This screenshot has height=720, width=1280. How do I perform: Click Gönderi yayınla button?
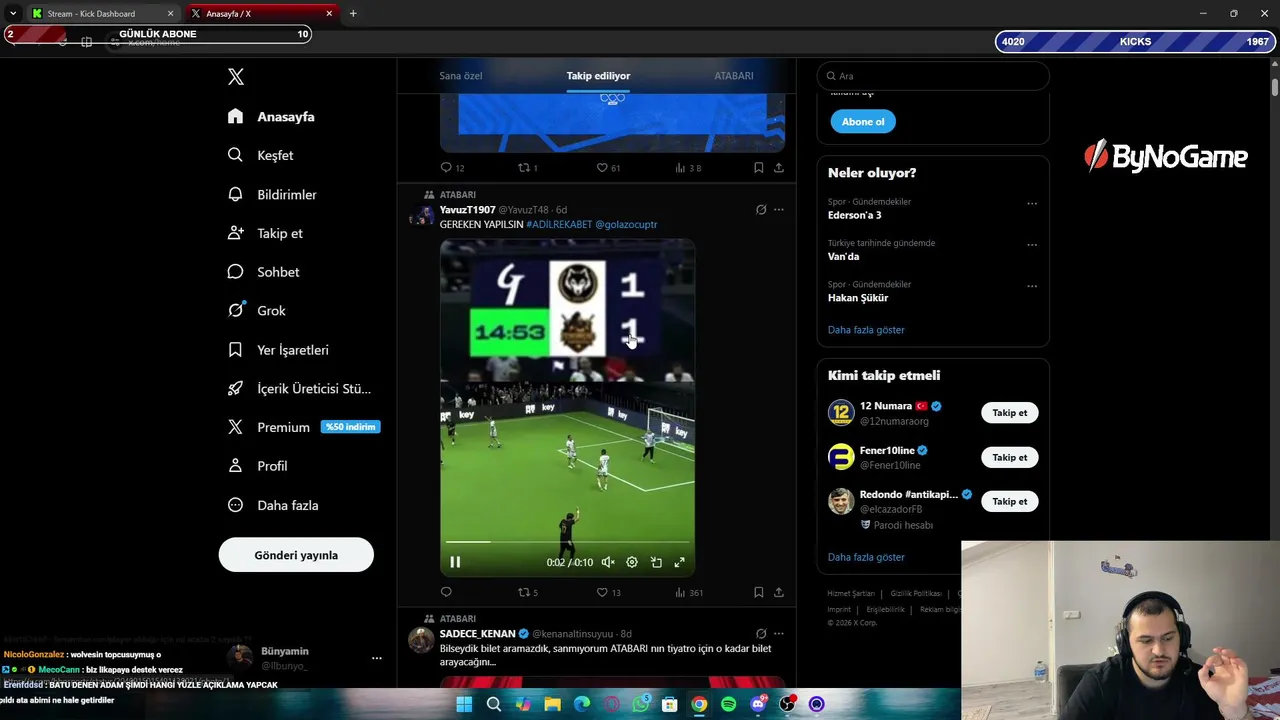point(296,555)
